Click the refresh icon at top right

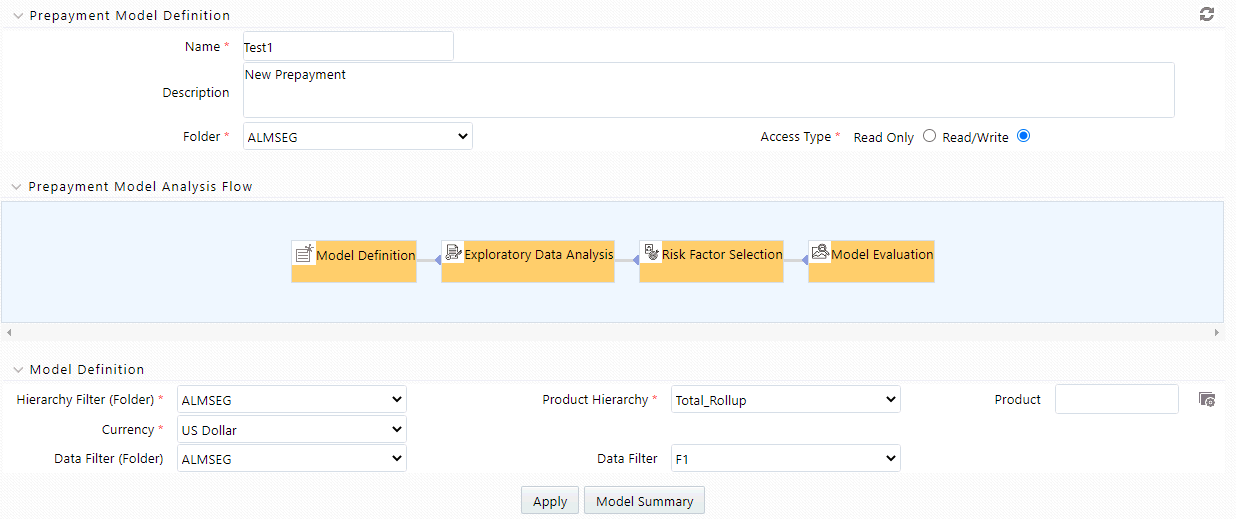(x=1206, y=14)
